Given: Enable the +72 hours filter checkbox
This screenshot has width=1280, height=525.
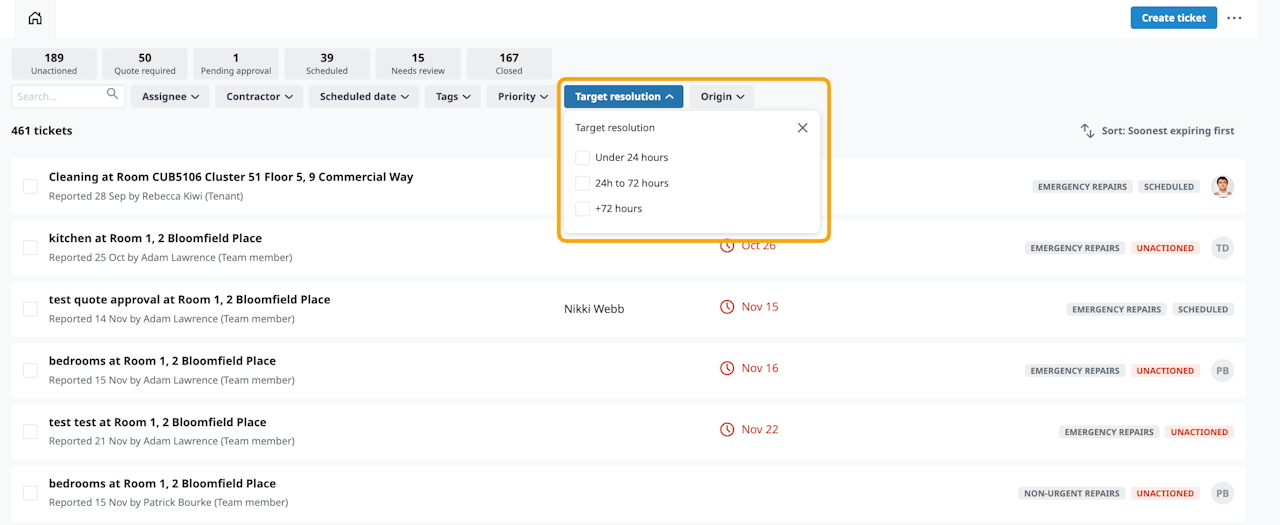Looking at the screenshot, I should click(582, 209).
